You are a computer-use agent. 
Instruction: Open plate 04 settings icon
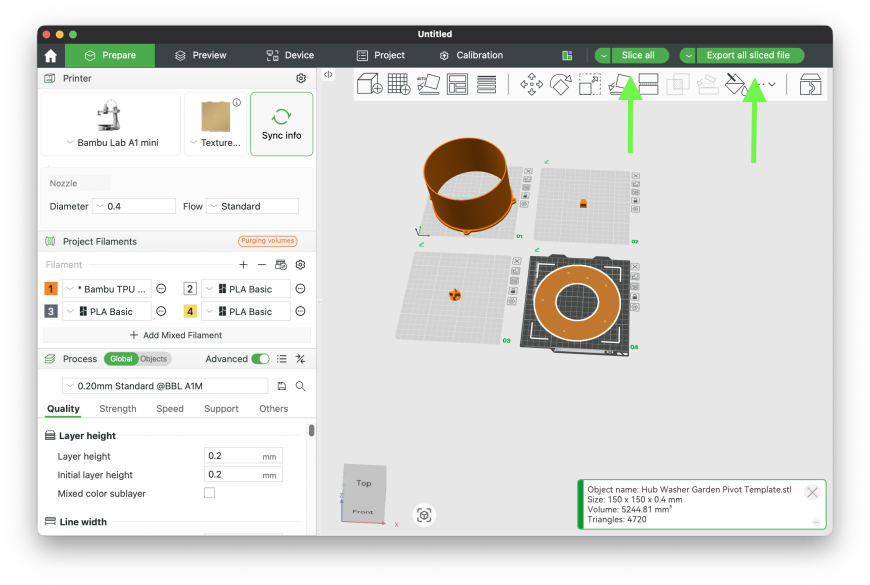coord(635,307)
